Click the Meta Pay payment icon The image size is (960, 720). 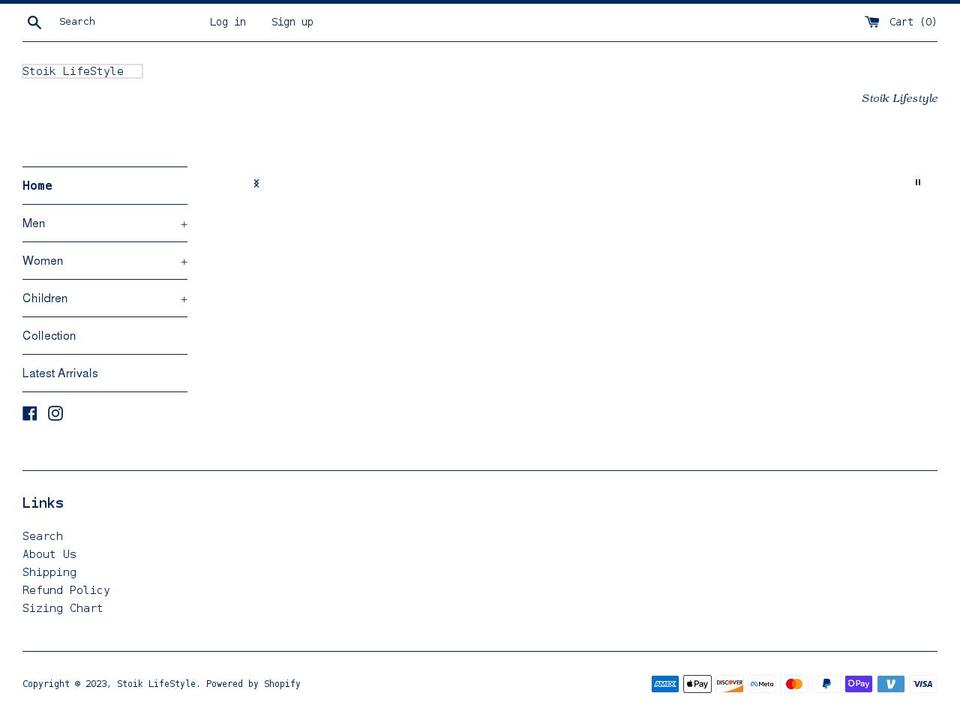762,684
